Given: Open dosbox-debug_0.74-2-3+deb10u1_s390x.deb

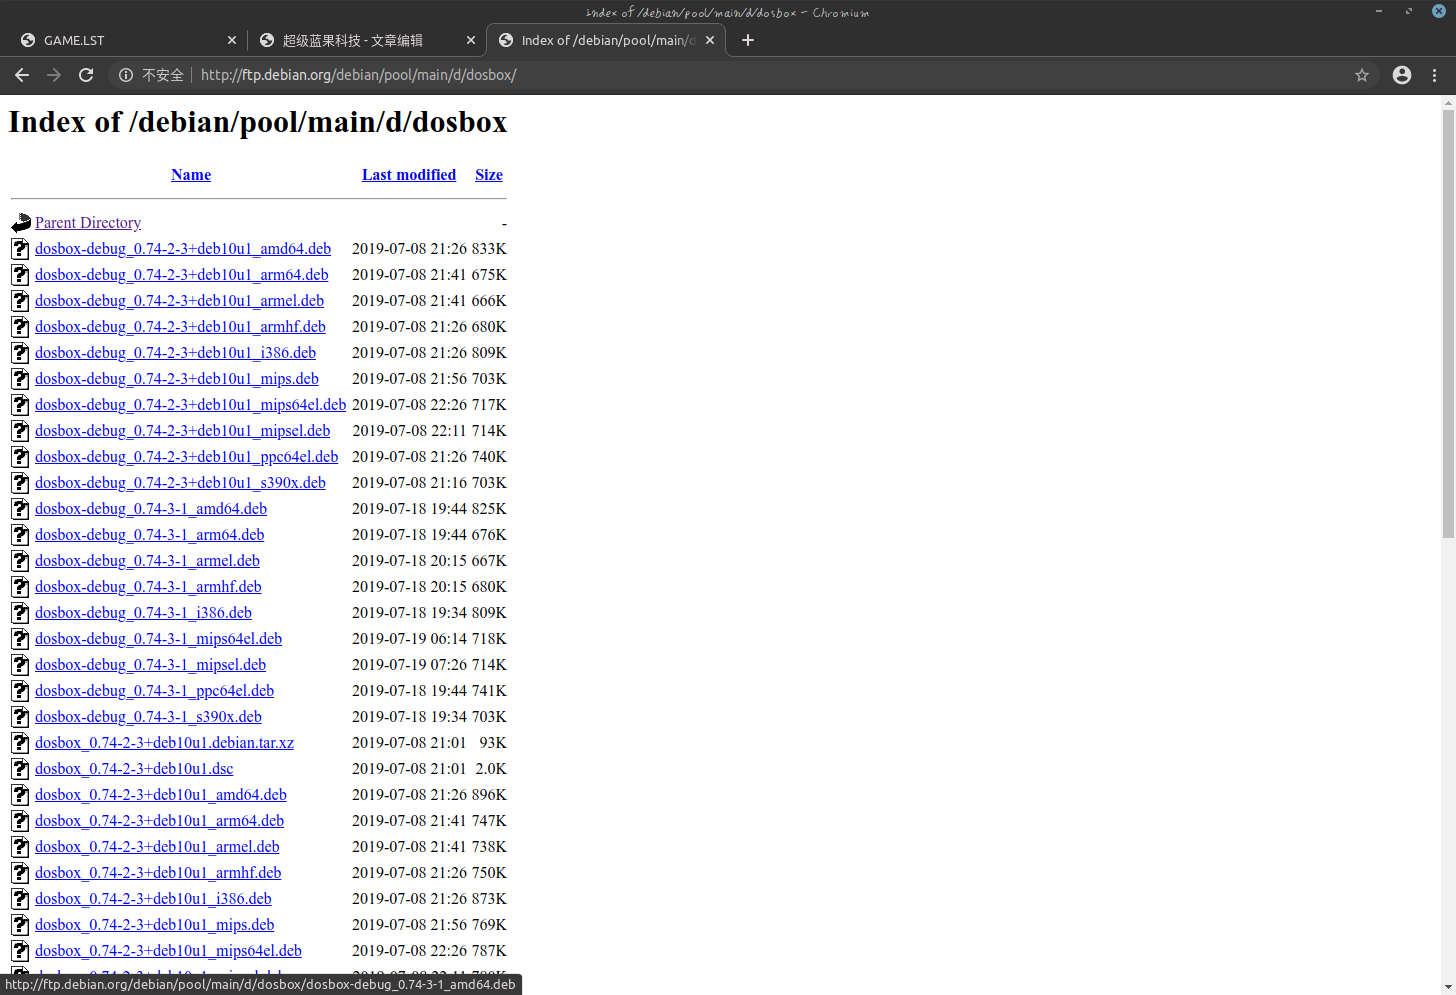Looking at the screenshot, I should [180, 483].
